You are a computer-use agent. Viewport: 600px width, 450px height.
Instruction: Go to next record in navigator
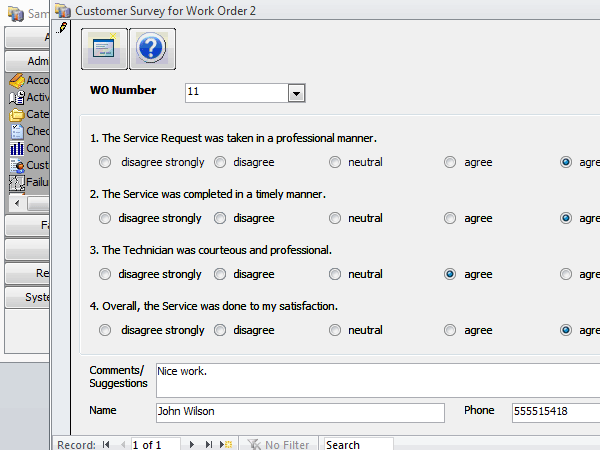click(193, 444)
